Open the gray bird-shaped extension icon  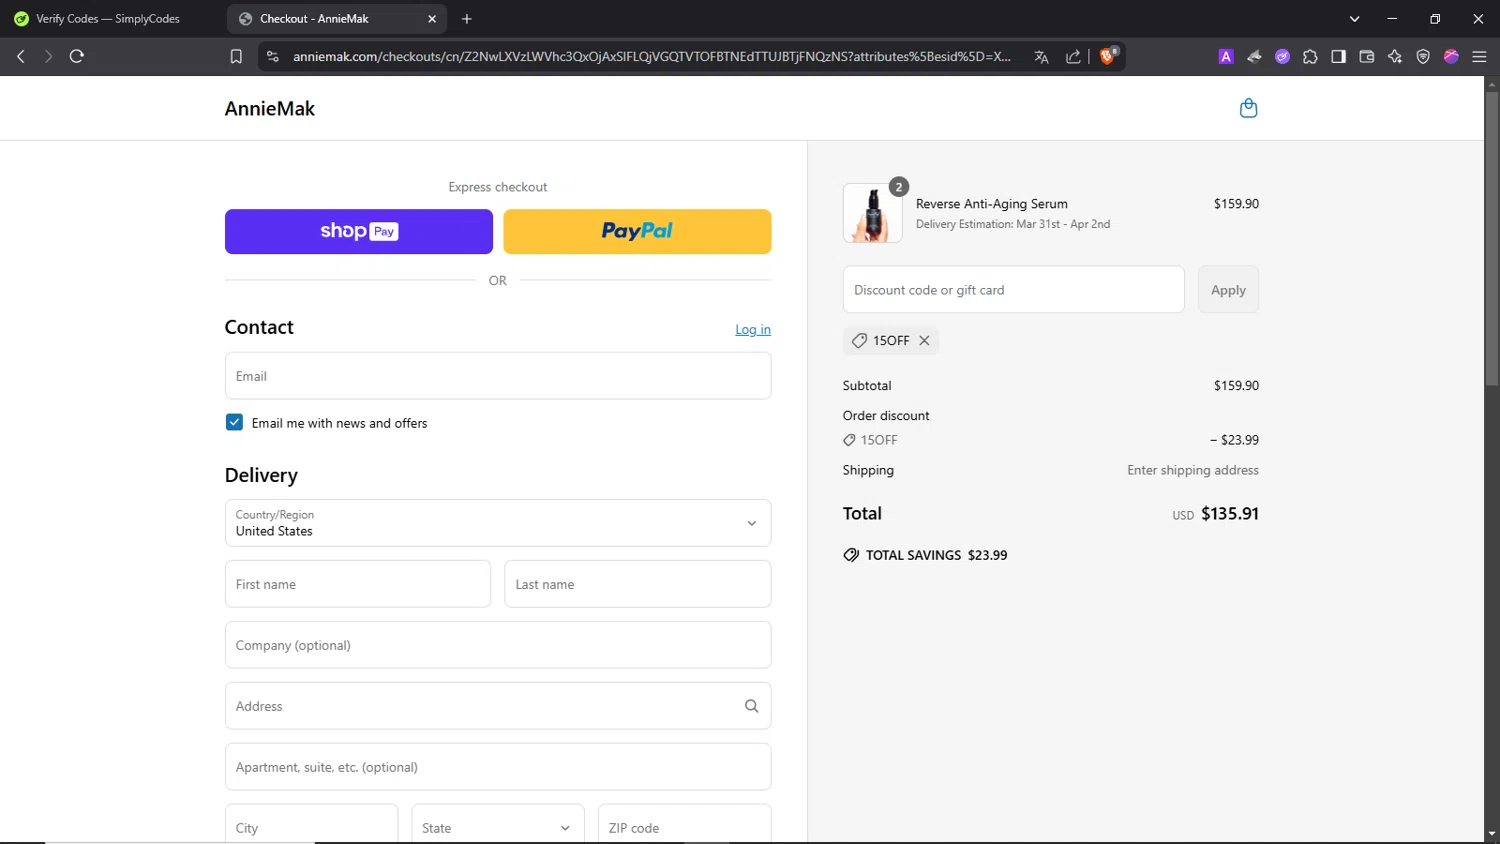(1254, 57)
